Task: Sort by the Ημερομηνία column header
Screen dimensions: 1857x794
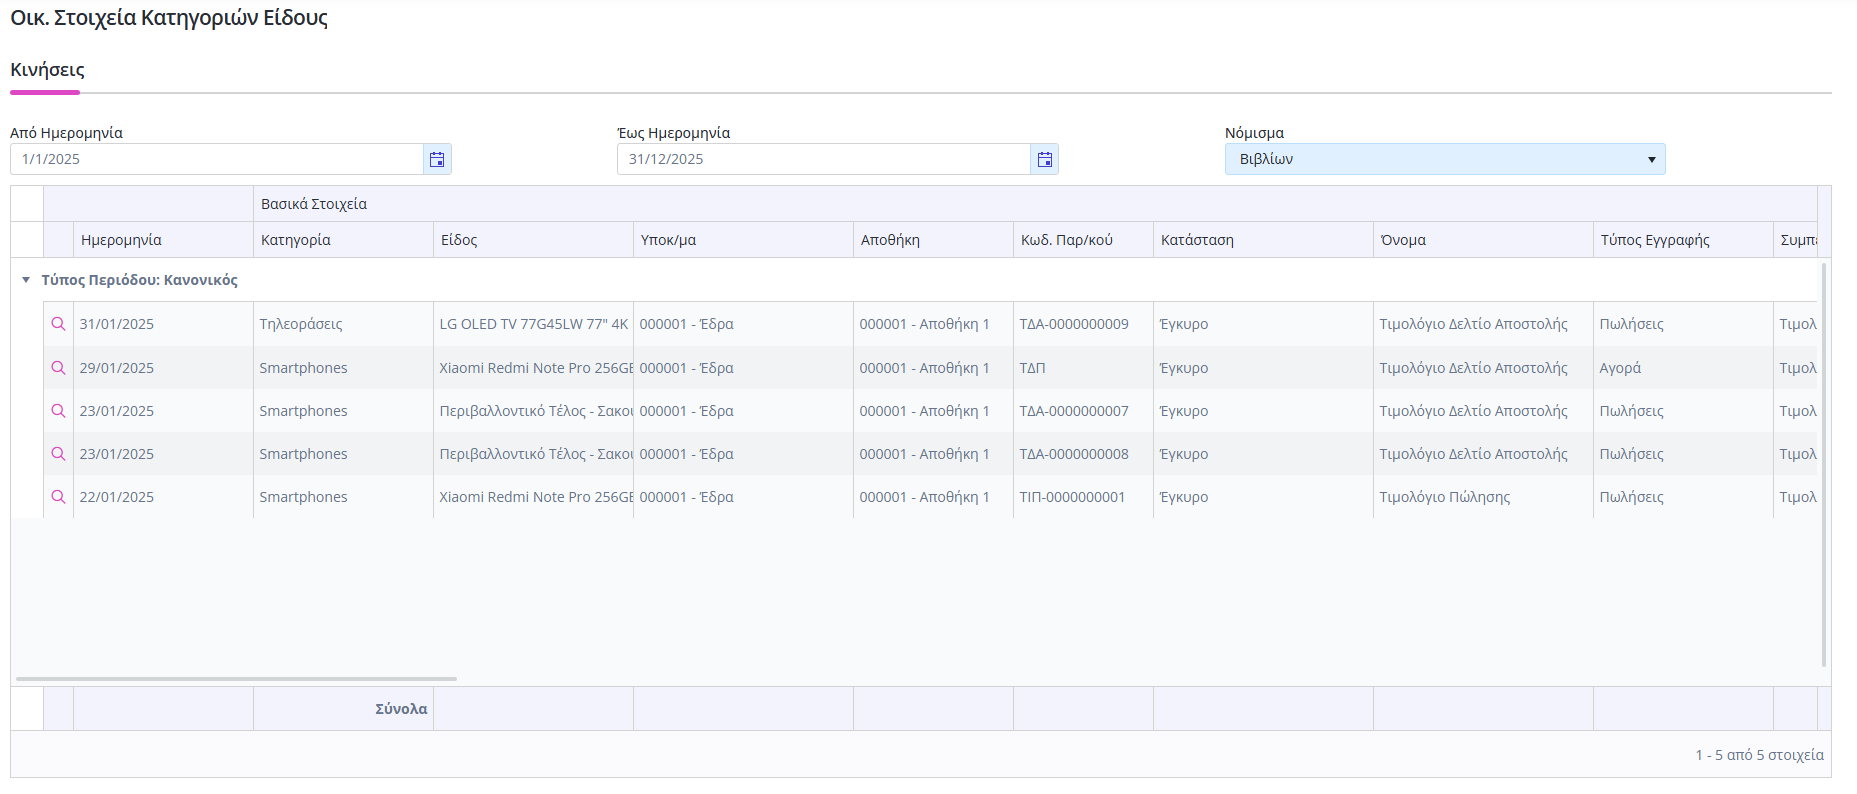Action: [163, 240]
